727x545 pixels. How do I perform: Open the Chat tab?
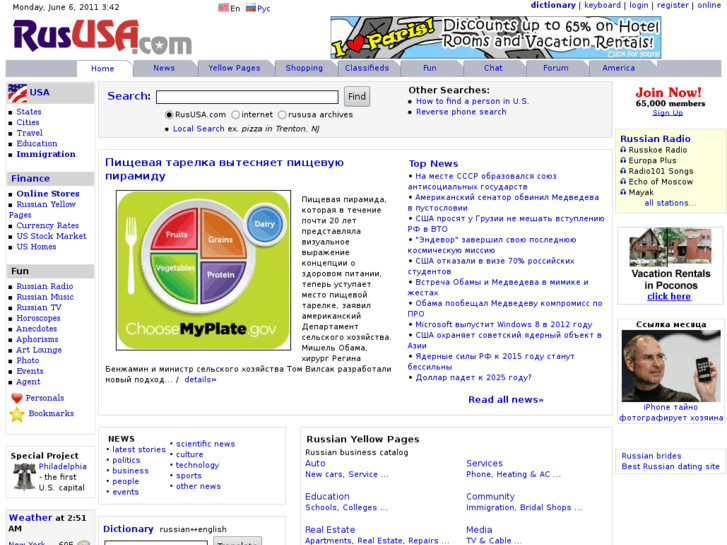(493, 68)
